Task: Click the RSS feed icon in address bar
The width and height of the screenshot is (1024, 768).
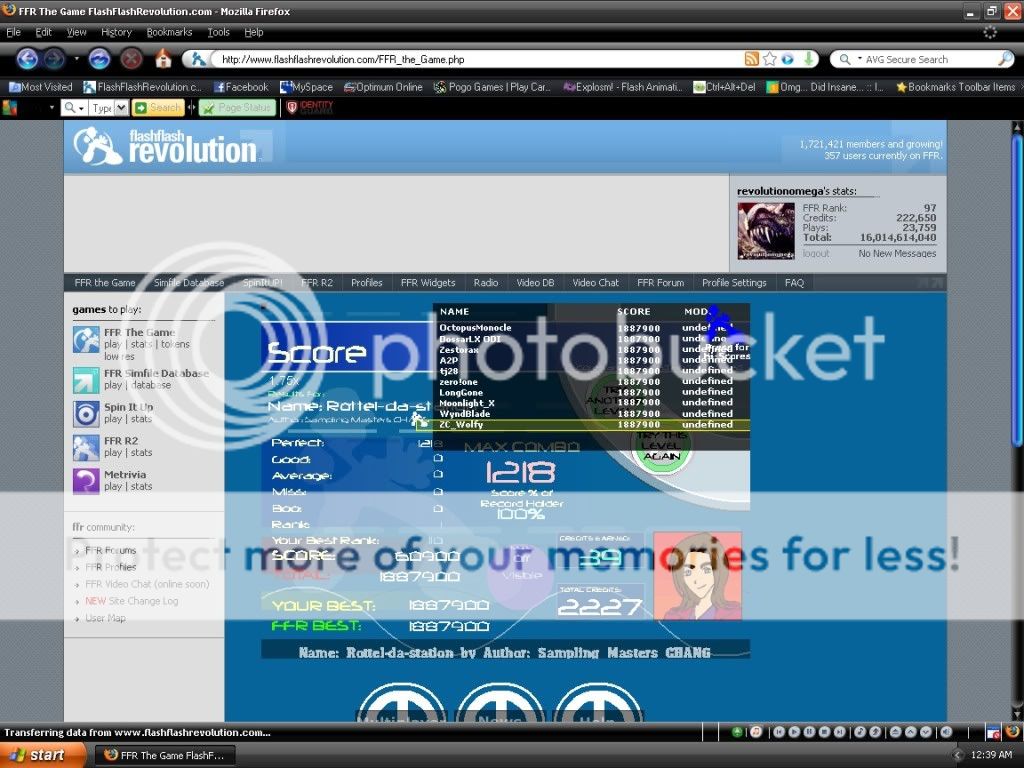Action: point(751,59)
